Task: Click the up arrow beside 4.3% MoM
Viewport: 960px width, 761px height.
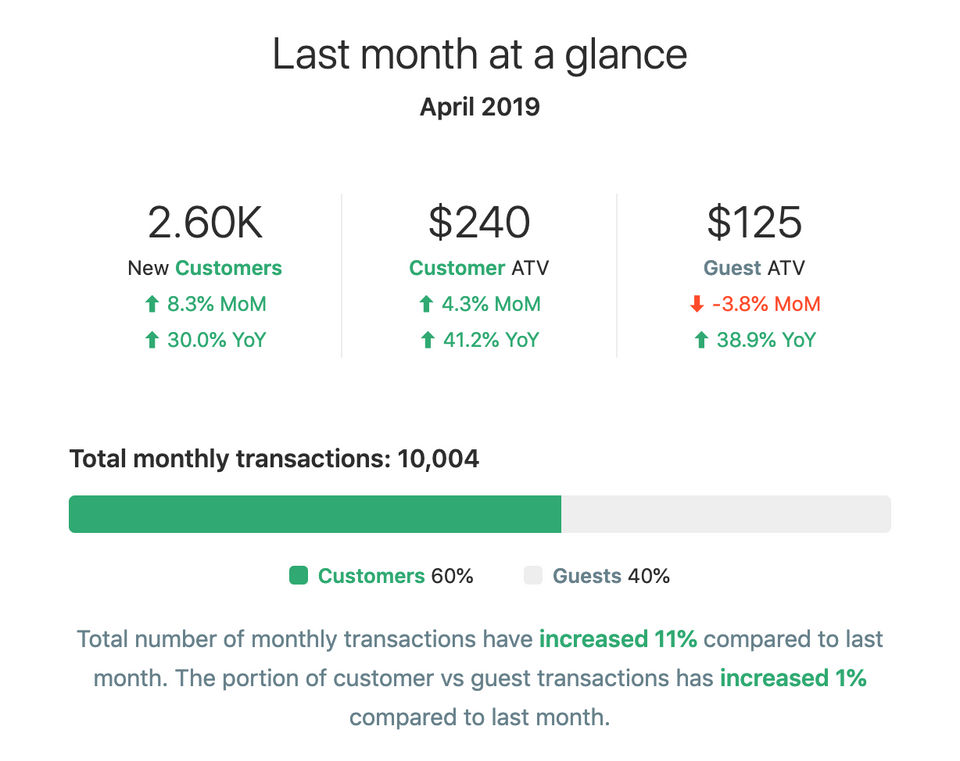Action: tap(426, 304)
